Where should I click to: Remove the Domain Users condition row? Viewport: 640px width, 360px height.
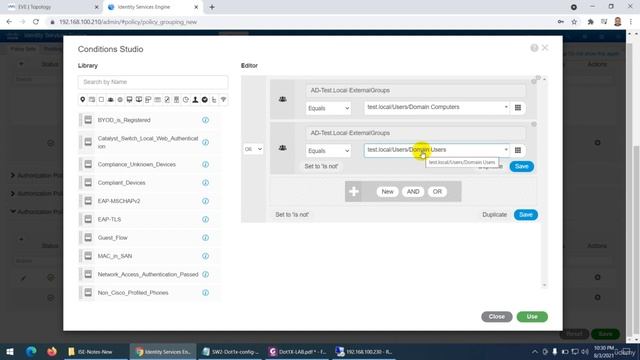(534, 124)
